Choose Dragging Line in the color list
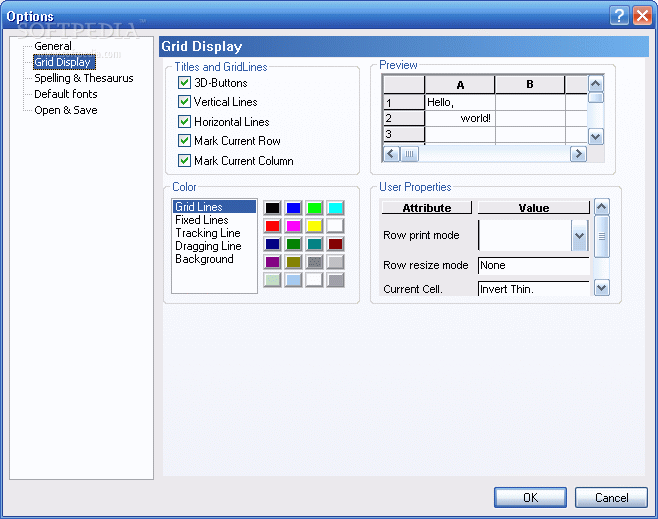Screen dimensions: 658x519 click(214, 246)
